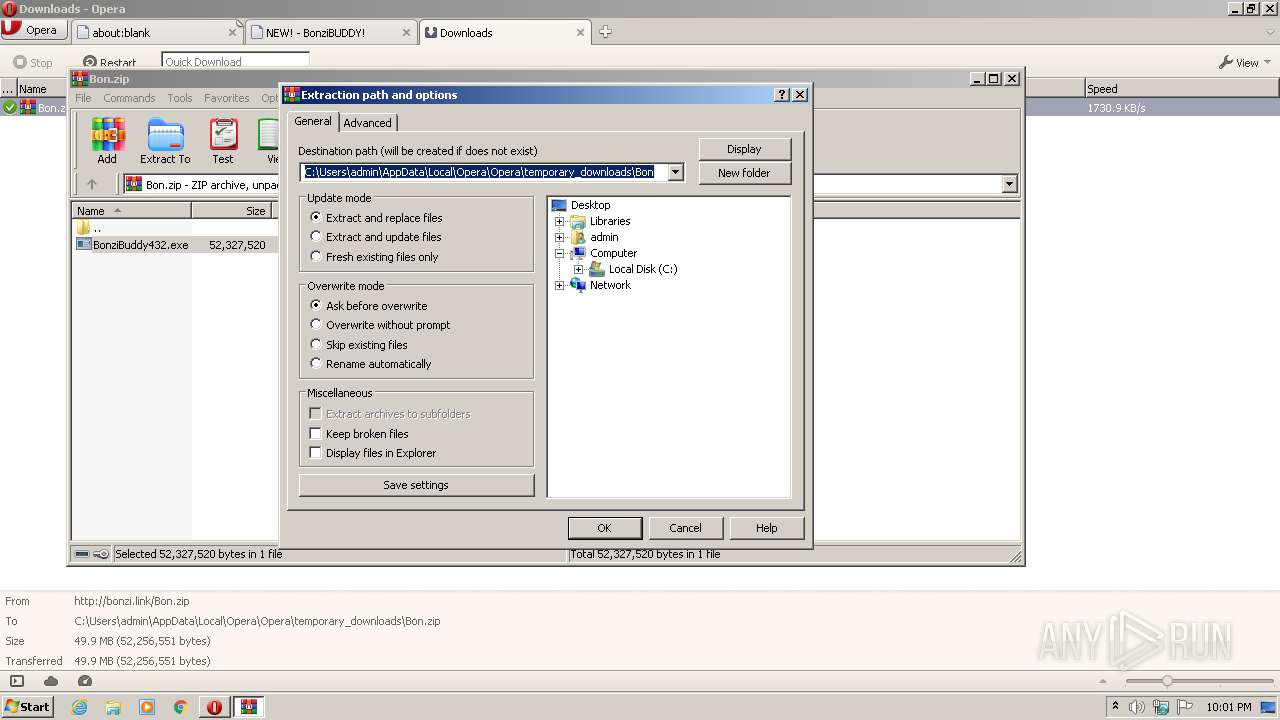
Task: Expand the admin tree node
Action: [x=560, y=237]
